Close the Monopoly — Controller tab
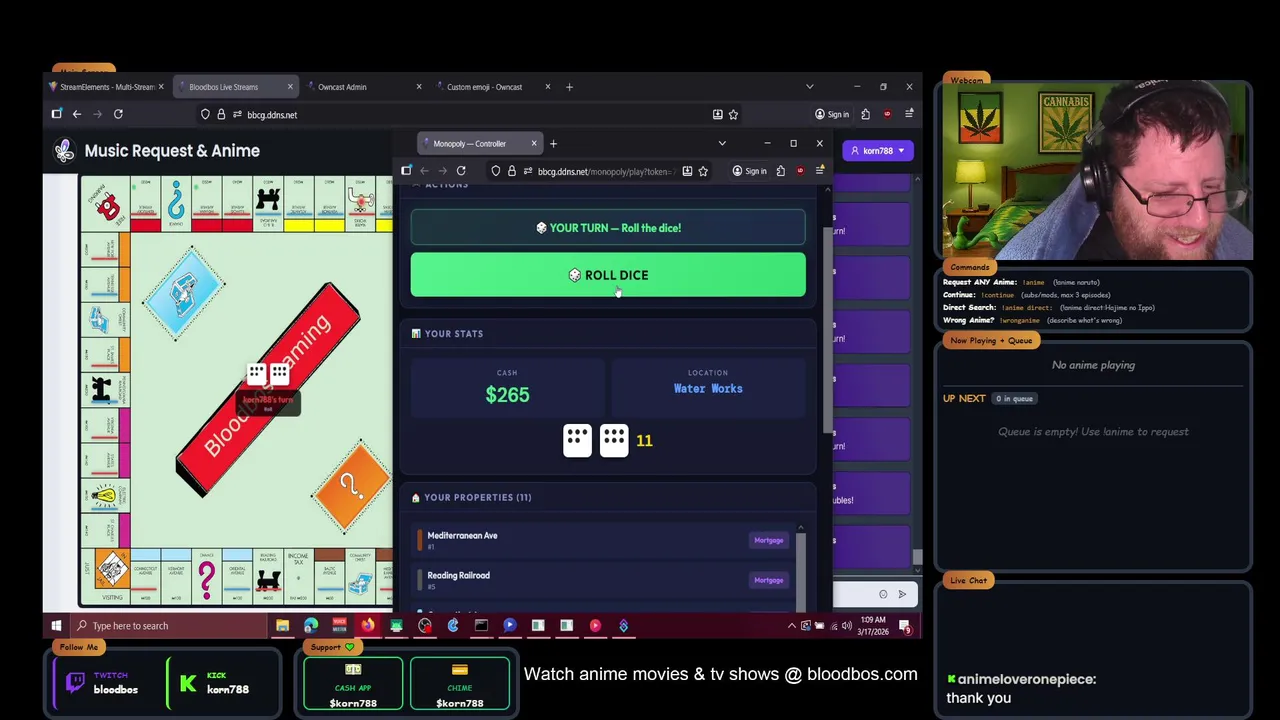Viewport: 1280px width, 720px height. 533,143
